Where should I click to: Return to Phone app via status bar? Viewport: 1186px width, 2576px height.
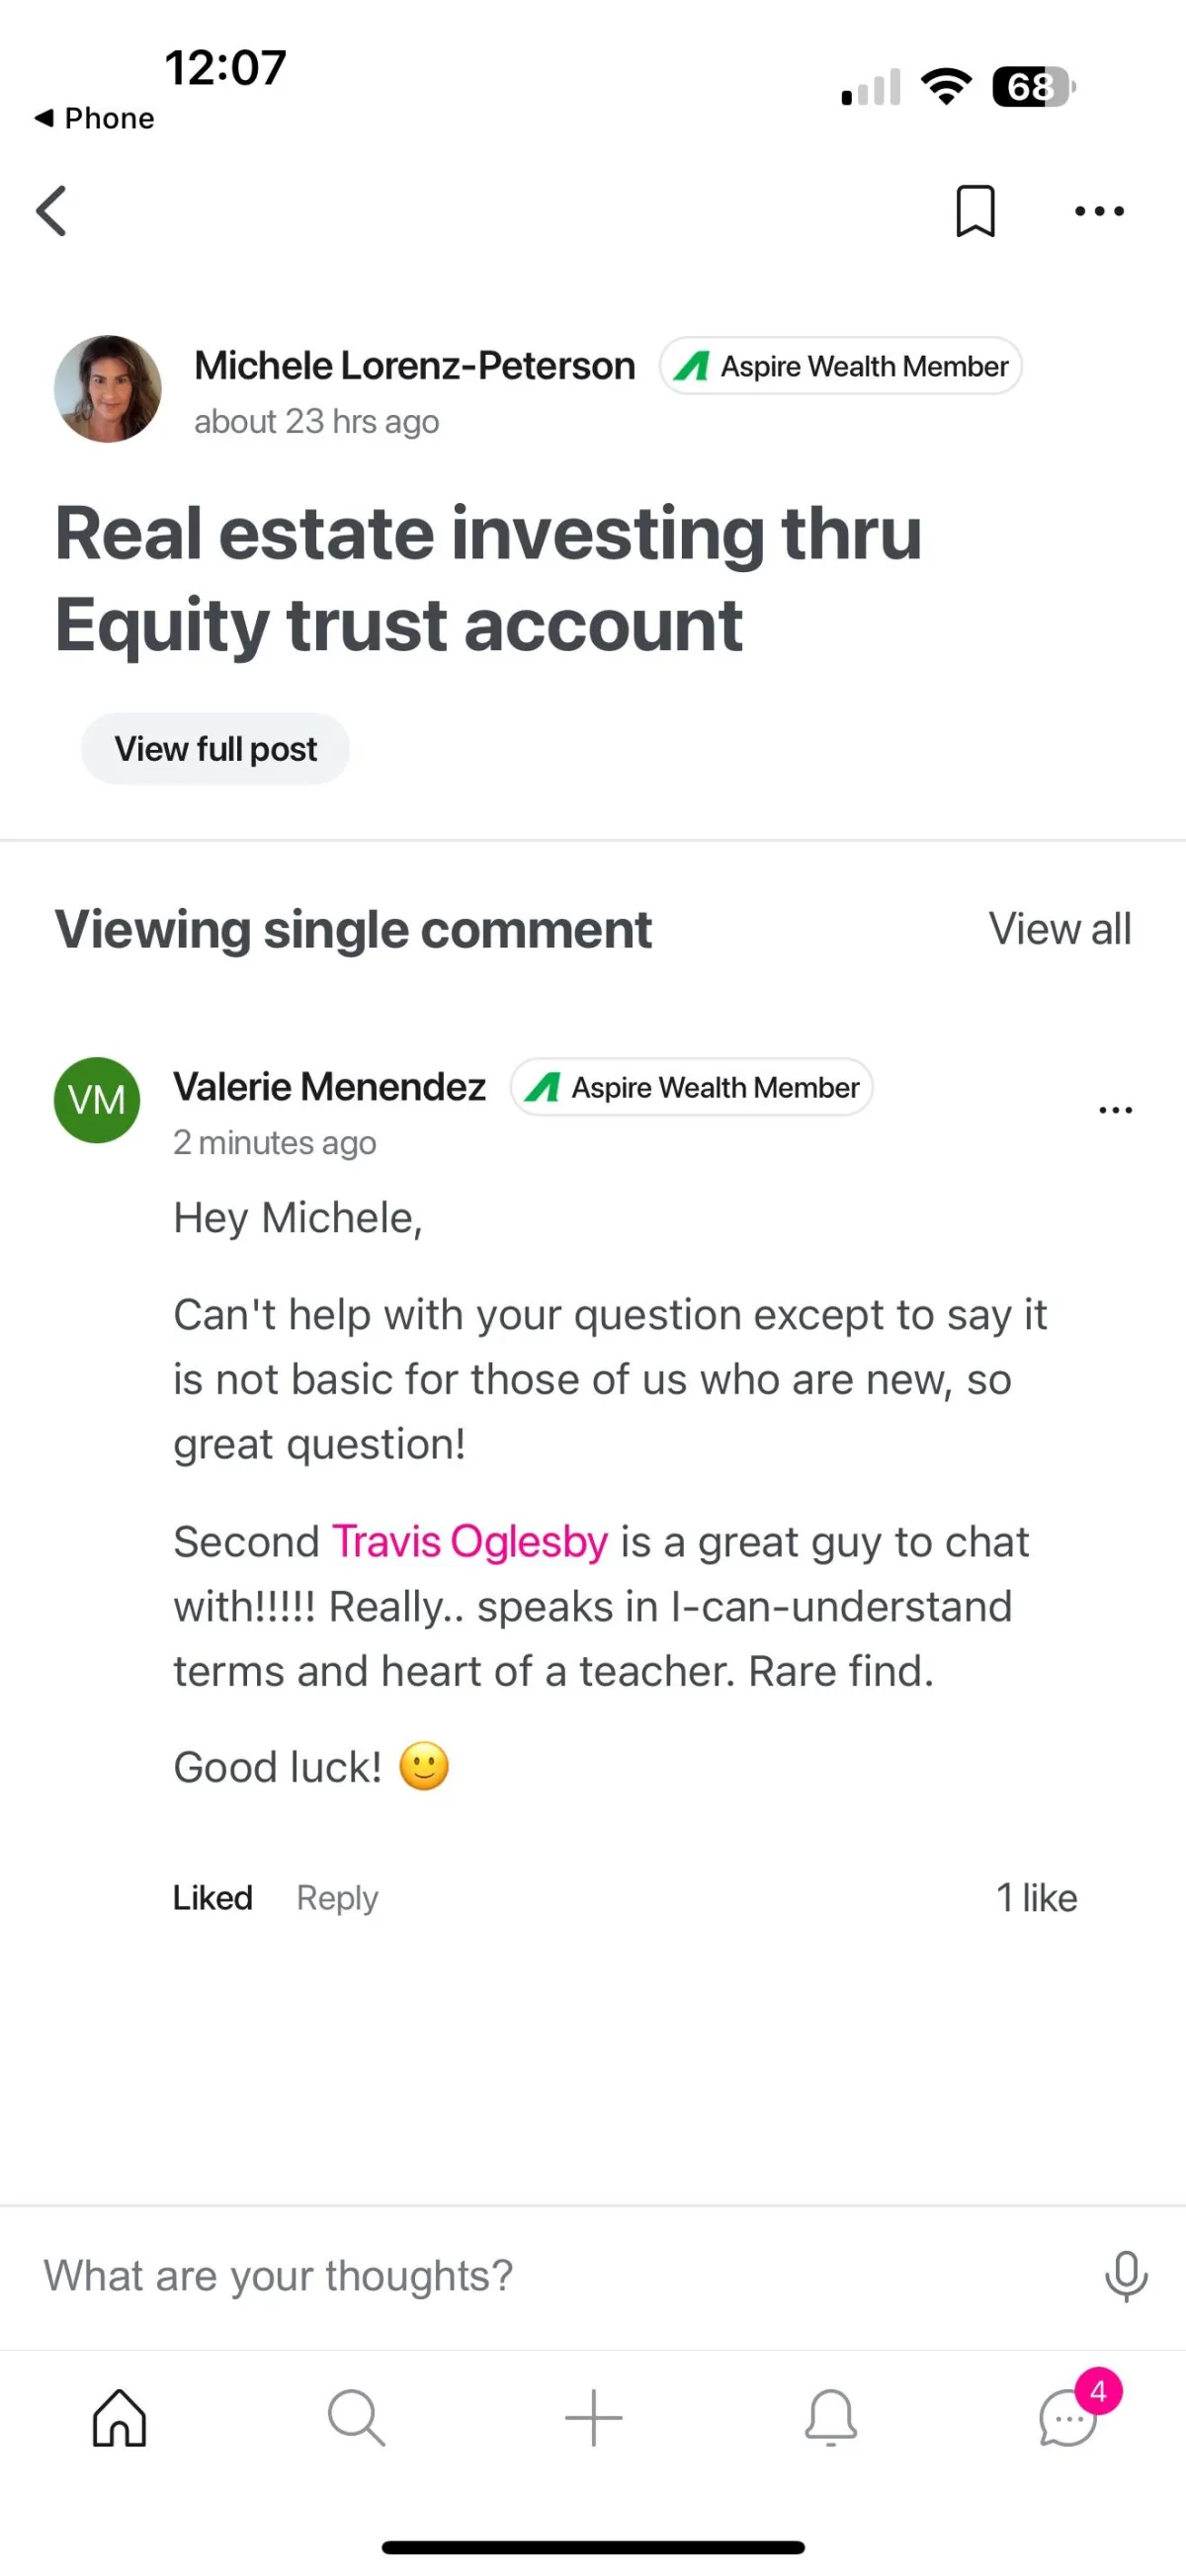pyautogui.click(x=95, y=118)
